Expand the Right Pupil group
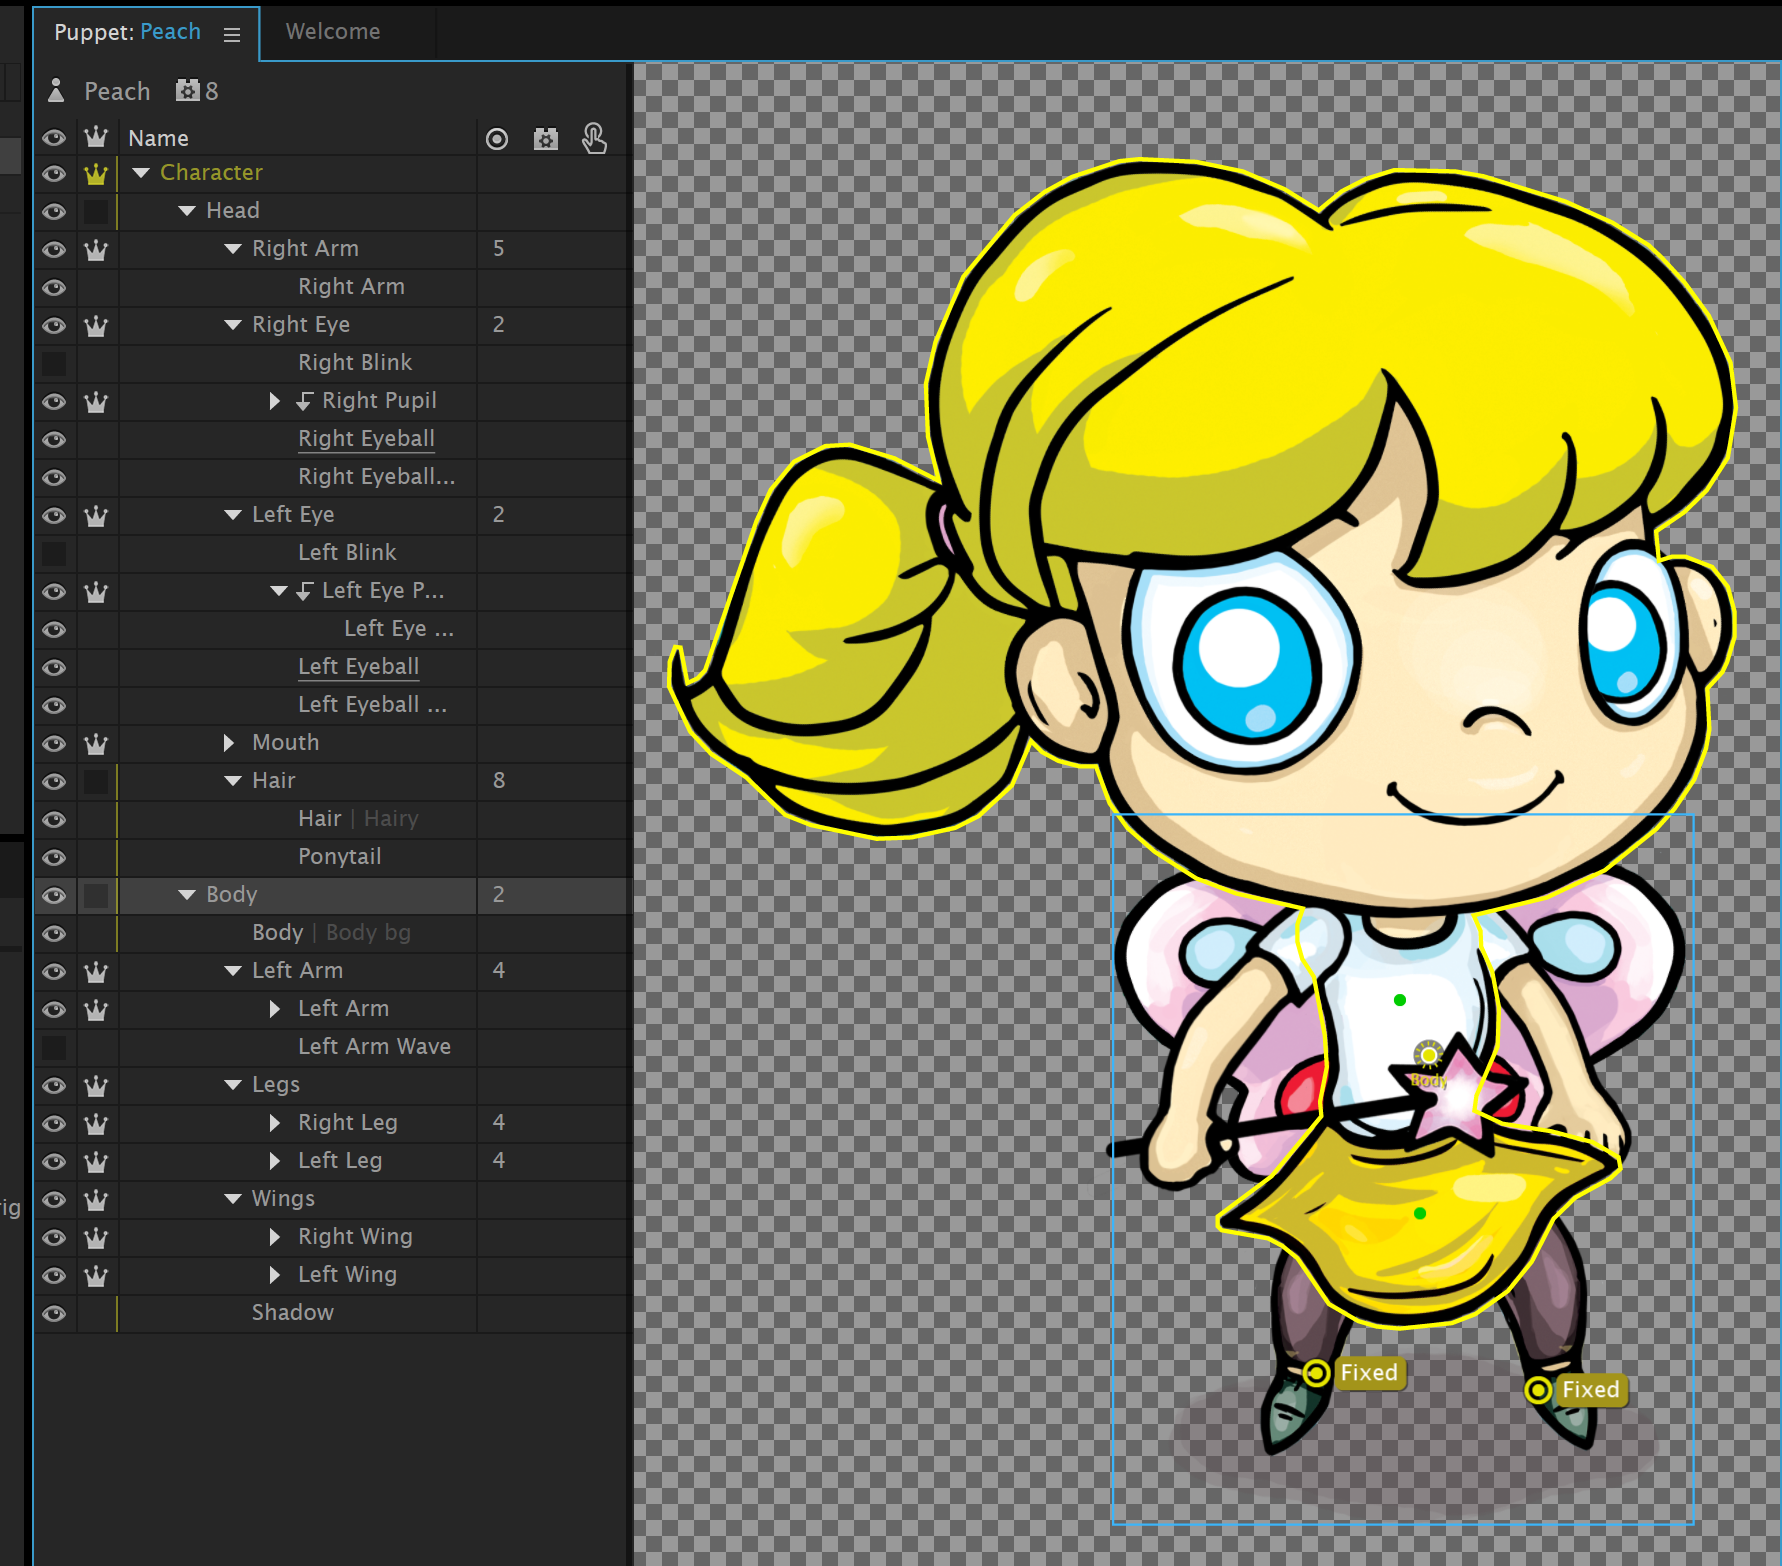 click(275, 401)
